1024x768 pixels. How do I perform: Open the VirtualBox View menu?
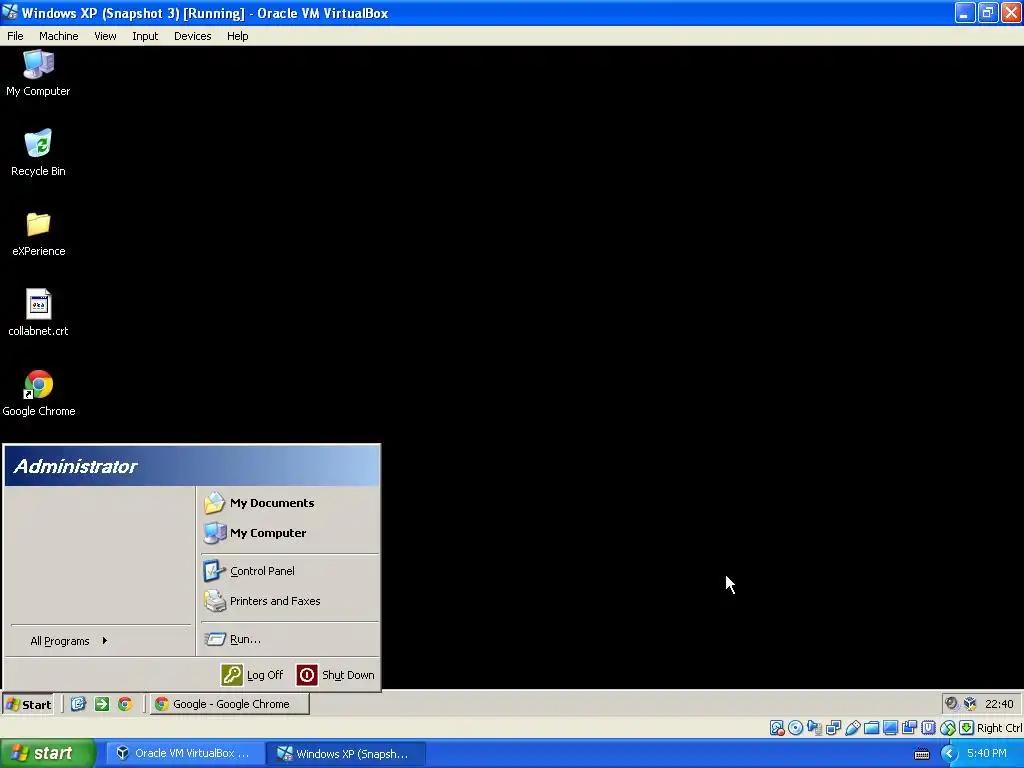point(105,36)
